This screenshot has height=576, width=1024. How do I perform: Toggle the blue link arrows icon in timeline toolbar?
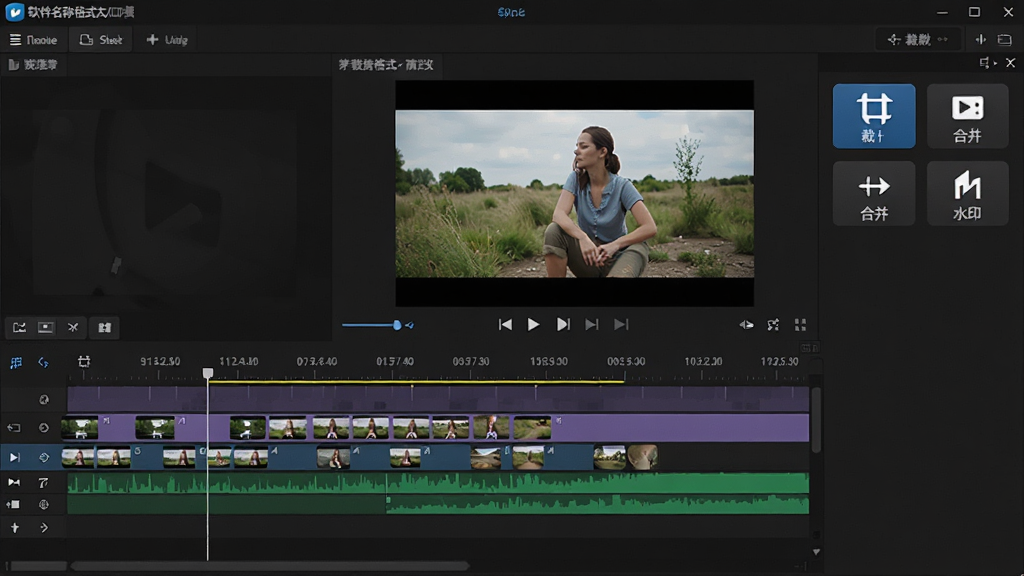43,362
